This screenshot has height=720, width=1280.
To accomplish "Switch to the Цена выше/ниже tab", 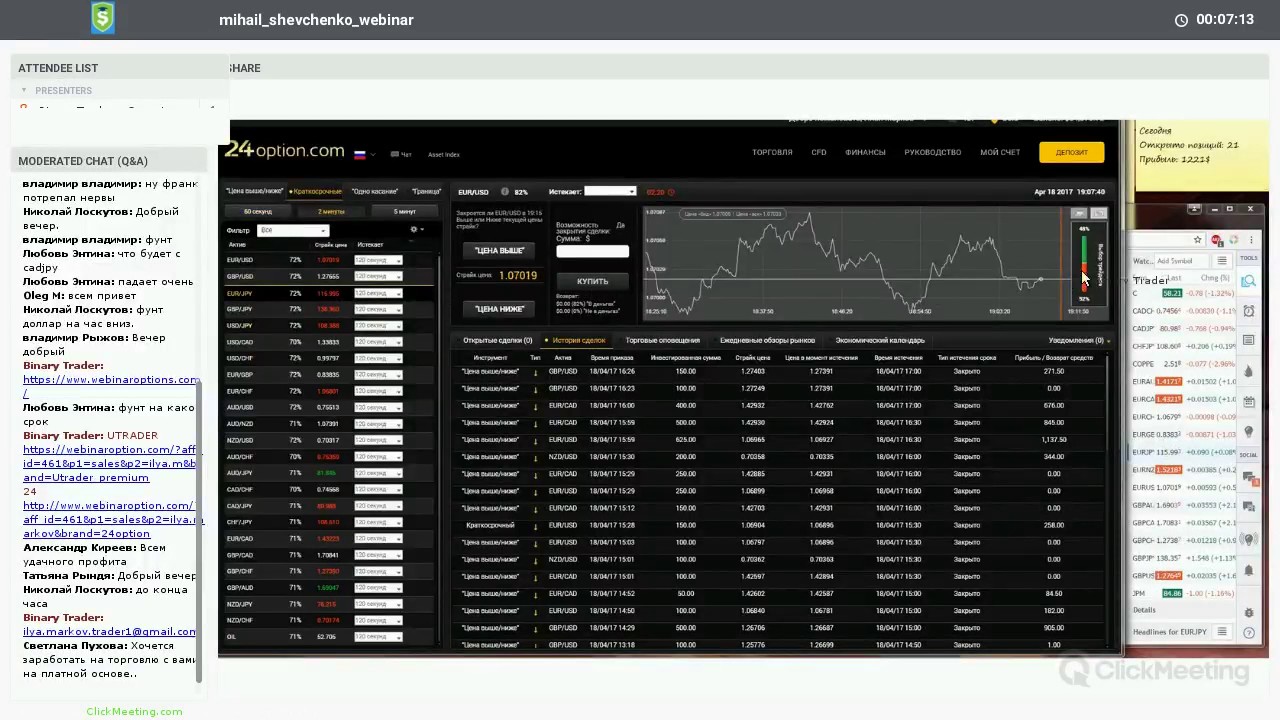I will (x=254, y=191).
